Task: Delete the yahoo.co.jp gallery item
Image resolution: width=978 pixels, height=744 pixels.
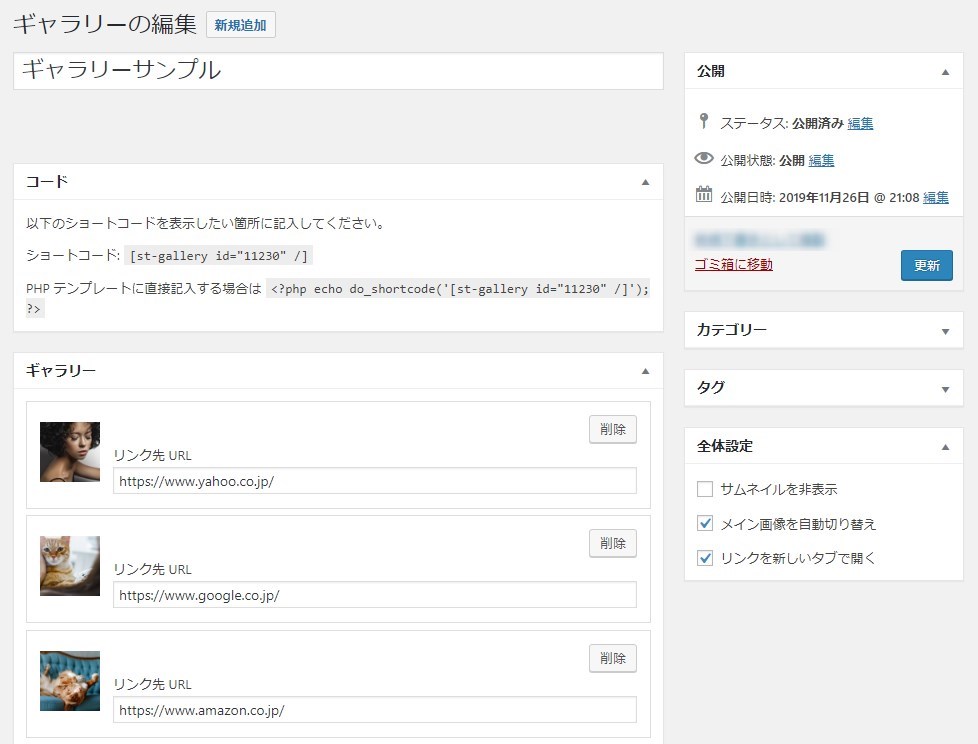Action: [612, 429]
